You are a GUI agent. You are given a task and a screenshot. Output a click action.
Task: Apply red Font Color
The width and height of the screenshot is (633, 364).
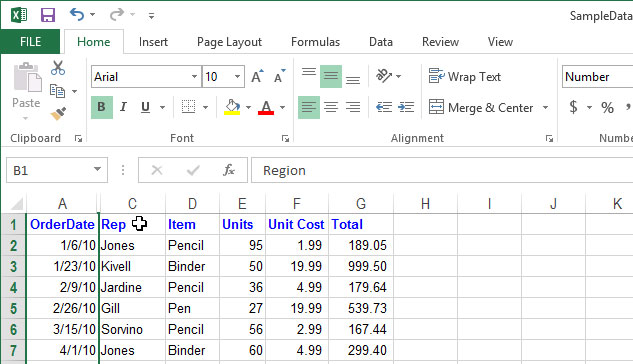266,107
